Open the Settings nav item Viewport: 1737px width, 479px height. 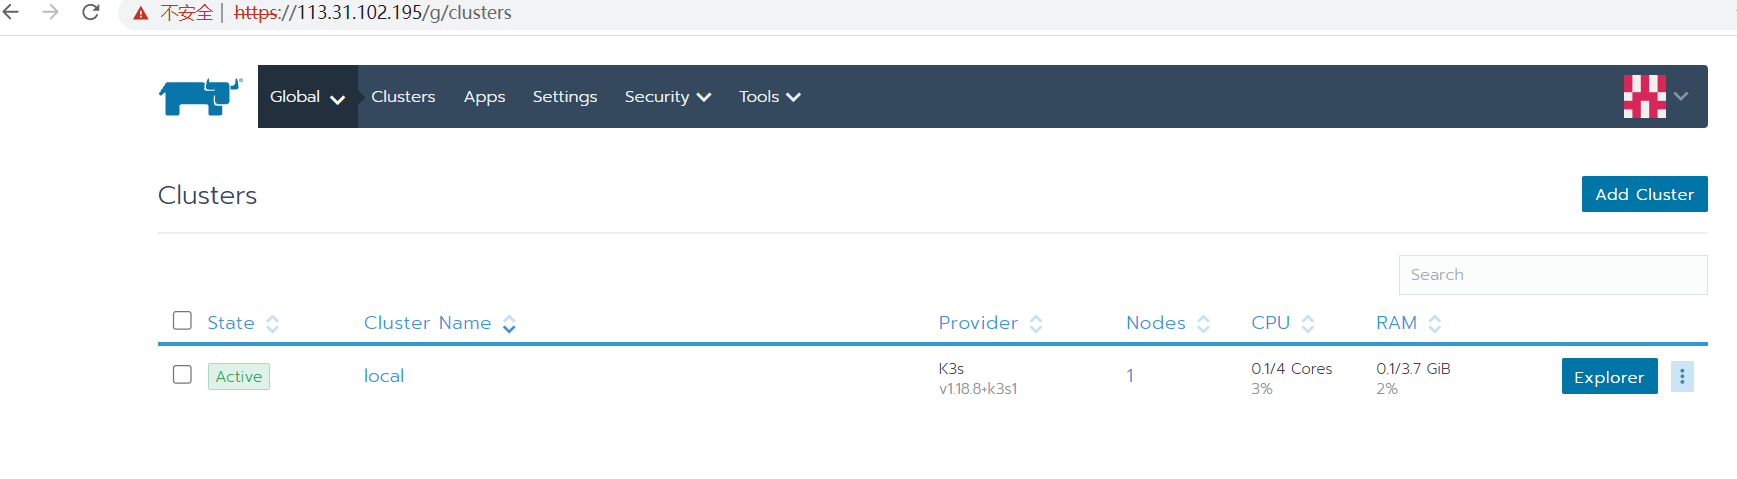click(x=564, y=97)
